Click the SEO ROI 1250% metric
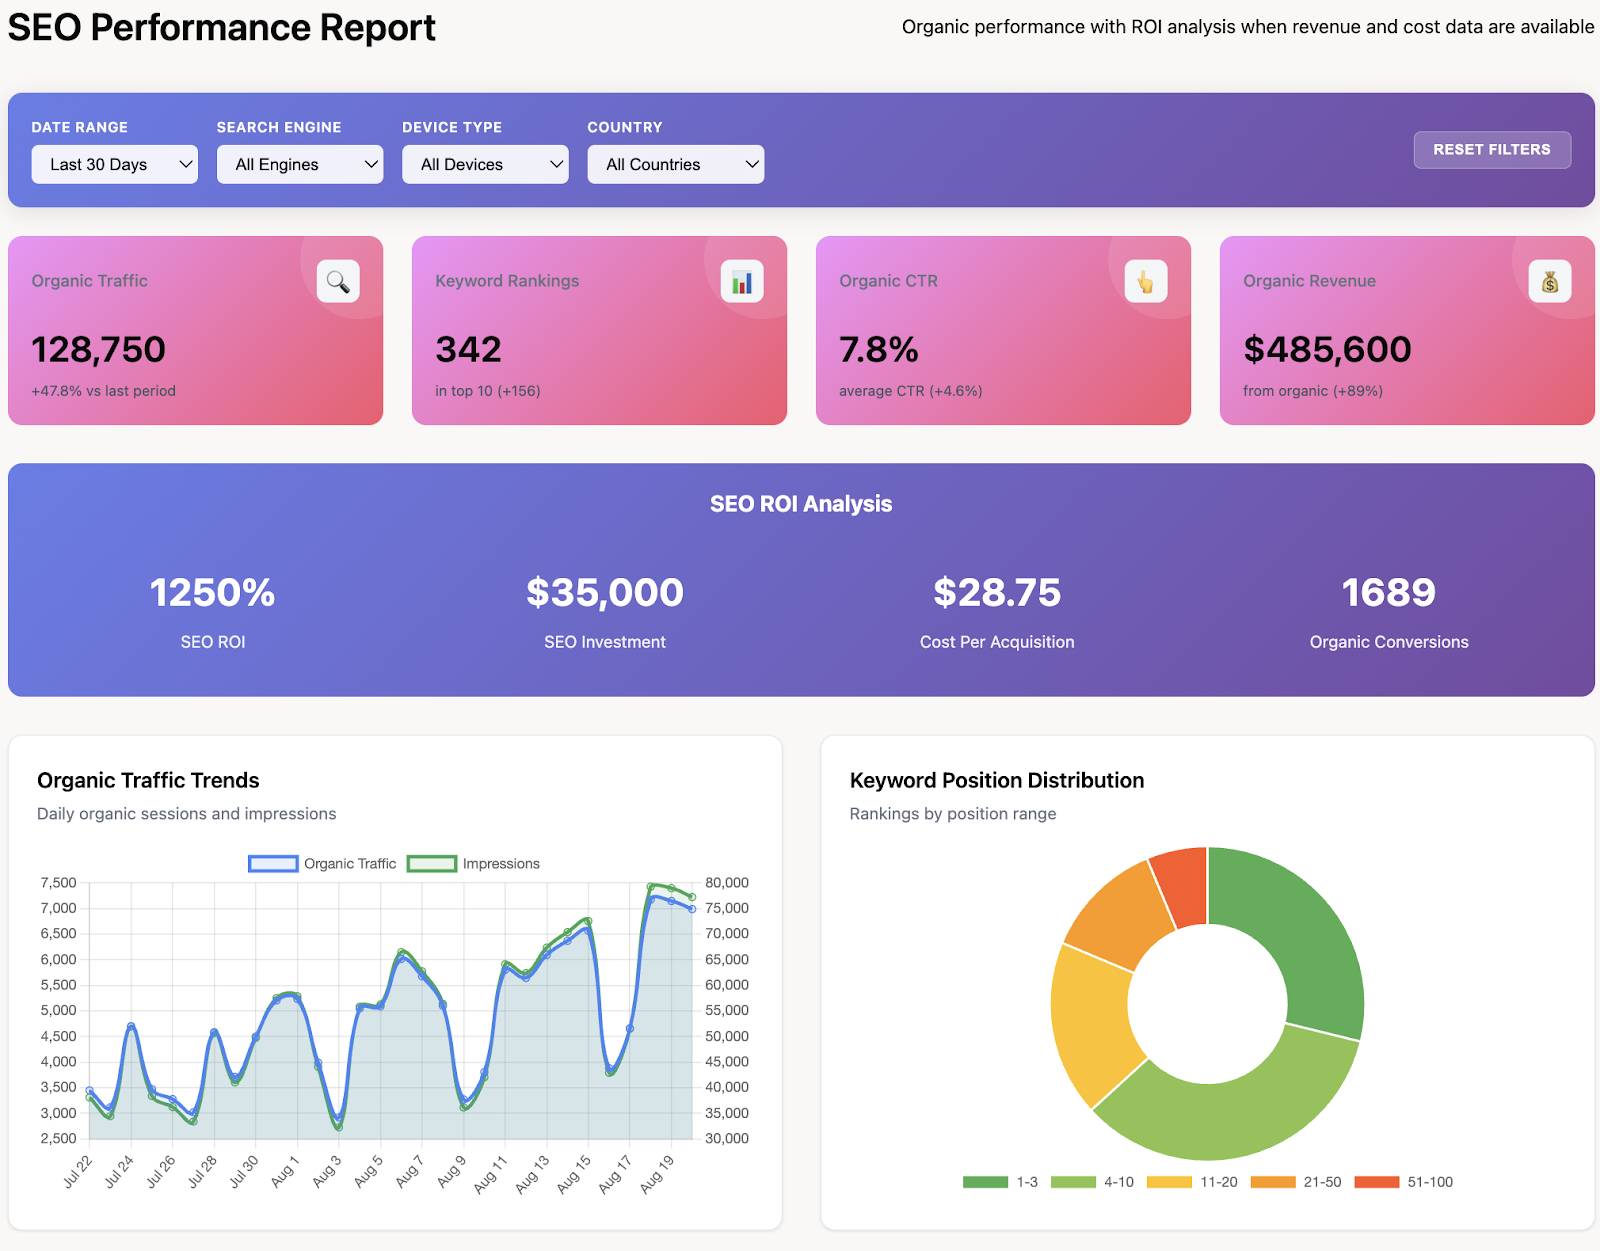1600x1251 pixels. tap(212, 593)
